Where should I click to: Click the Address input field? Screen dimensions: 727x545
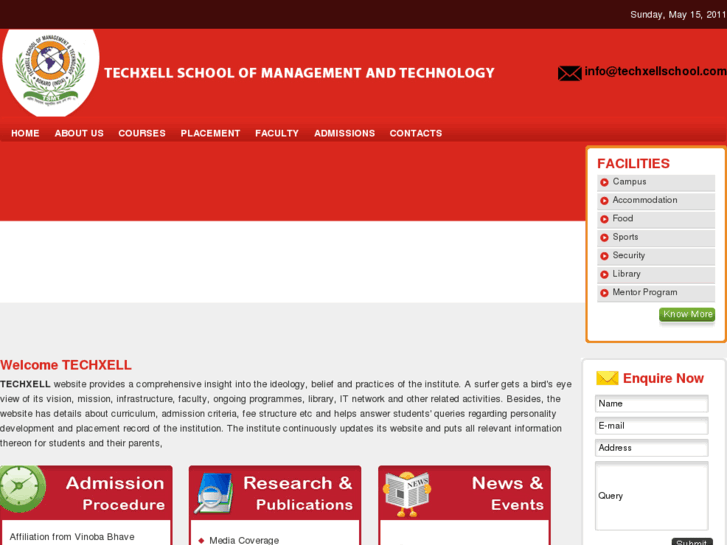(x=651, y=448)
